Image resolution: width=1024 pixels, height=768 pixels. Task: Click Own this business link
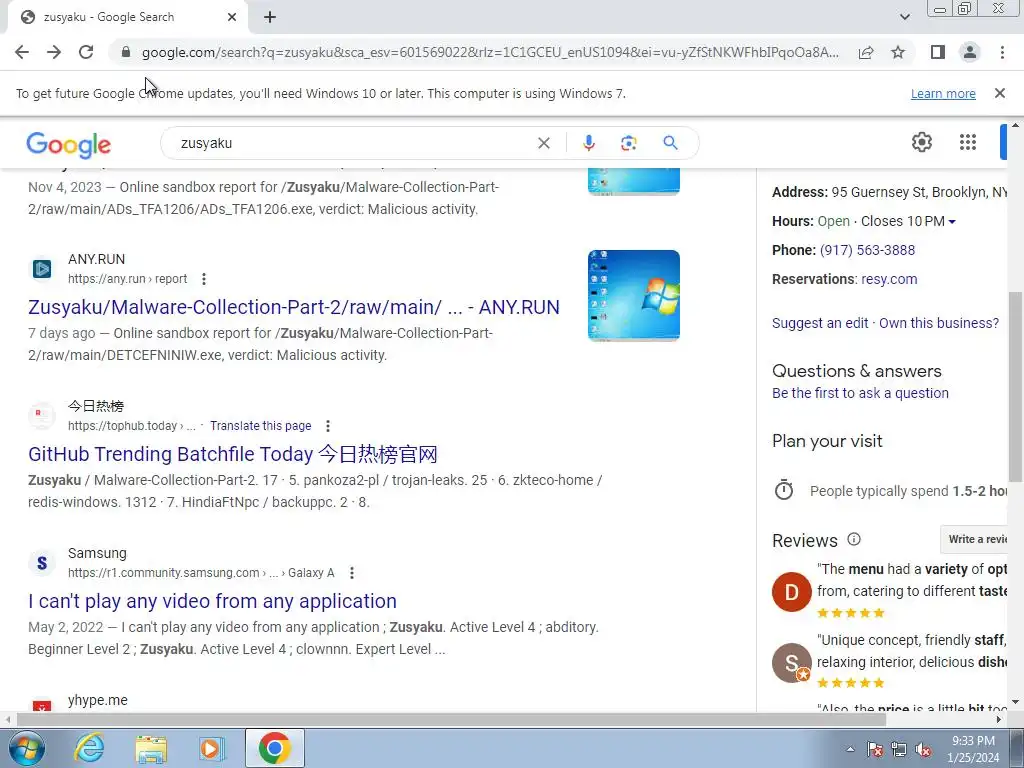938,323
